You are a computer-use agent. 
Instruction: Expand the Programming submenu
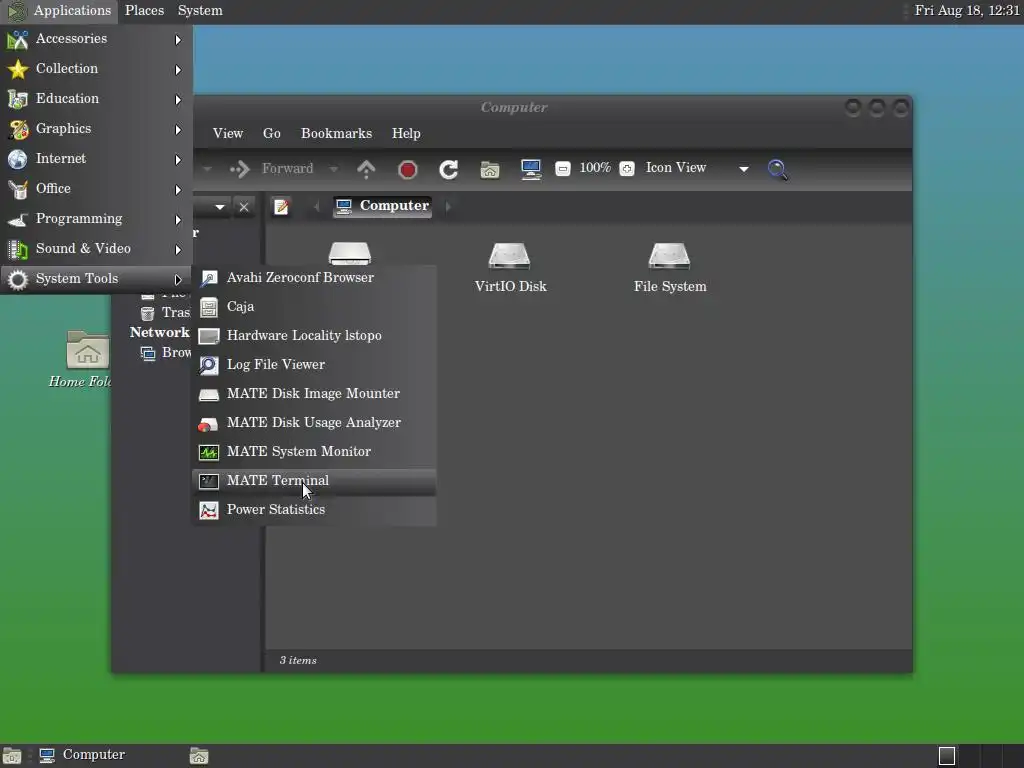click(96, 219)
